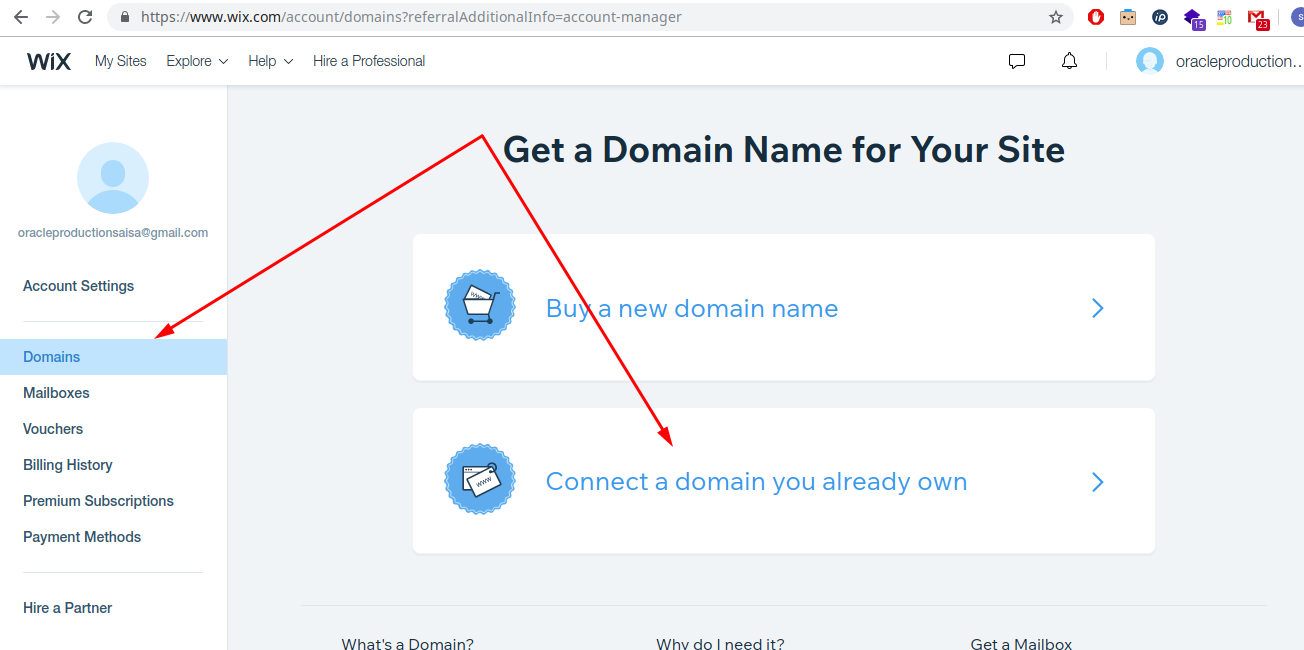Open Hire a Professional
The image size is (1304, 650).
tap(369, 61)
